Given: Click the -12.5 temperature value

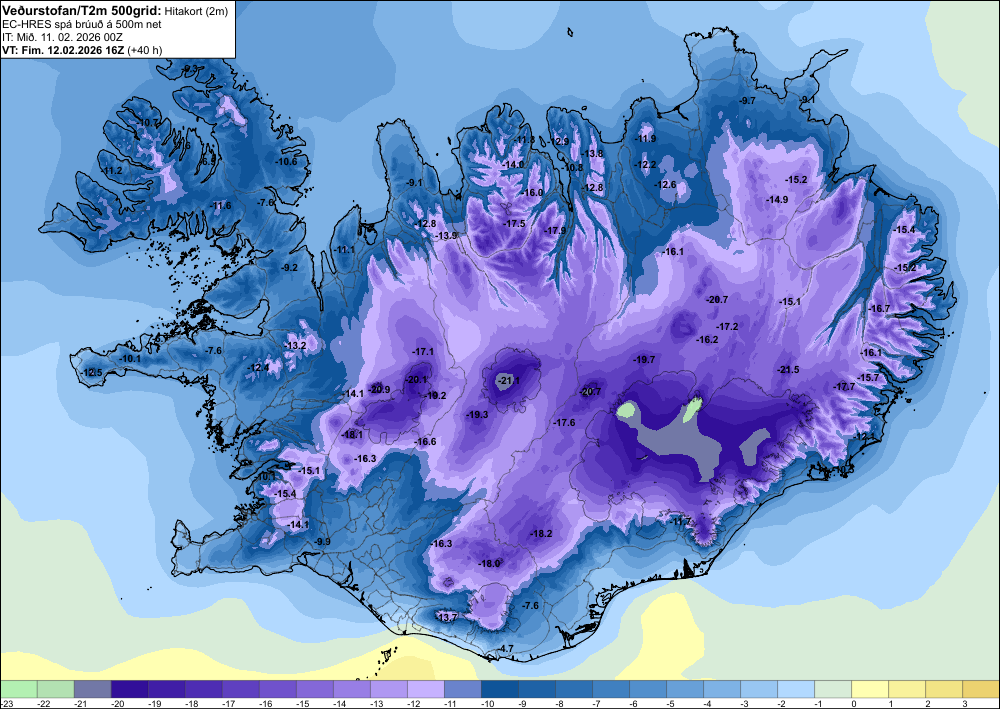Looking at the screenshot, I should [x=91, y=372].
